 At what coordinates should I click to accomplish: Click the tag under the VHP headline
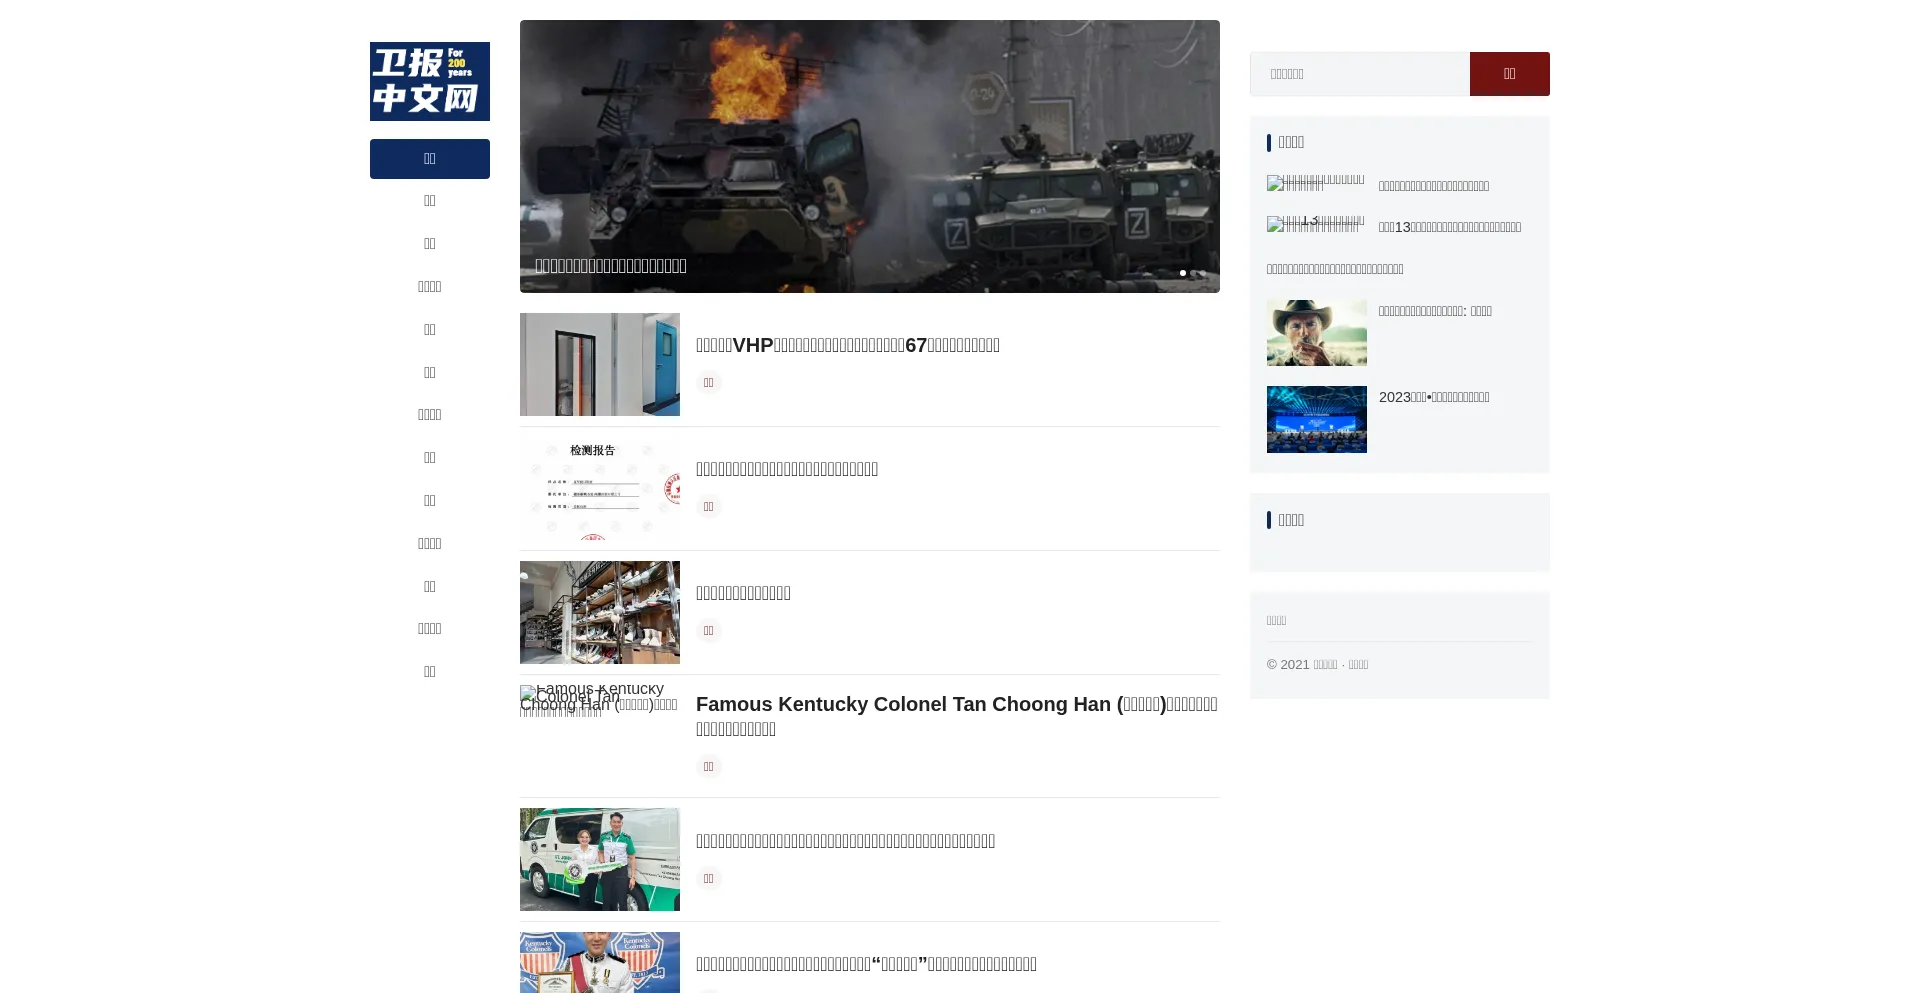coord(708,382)
